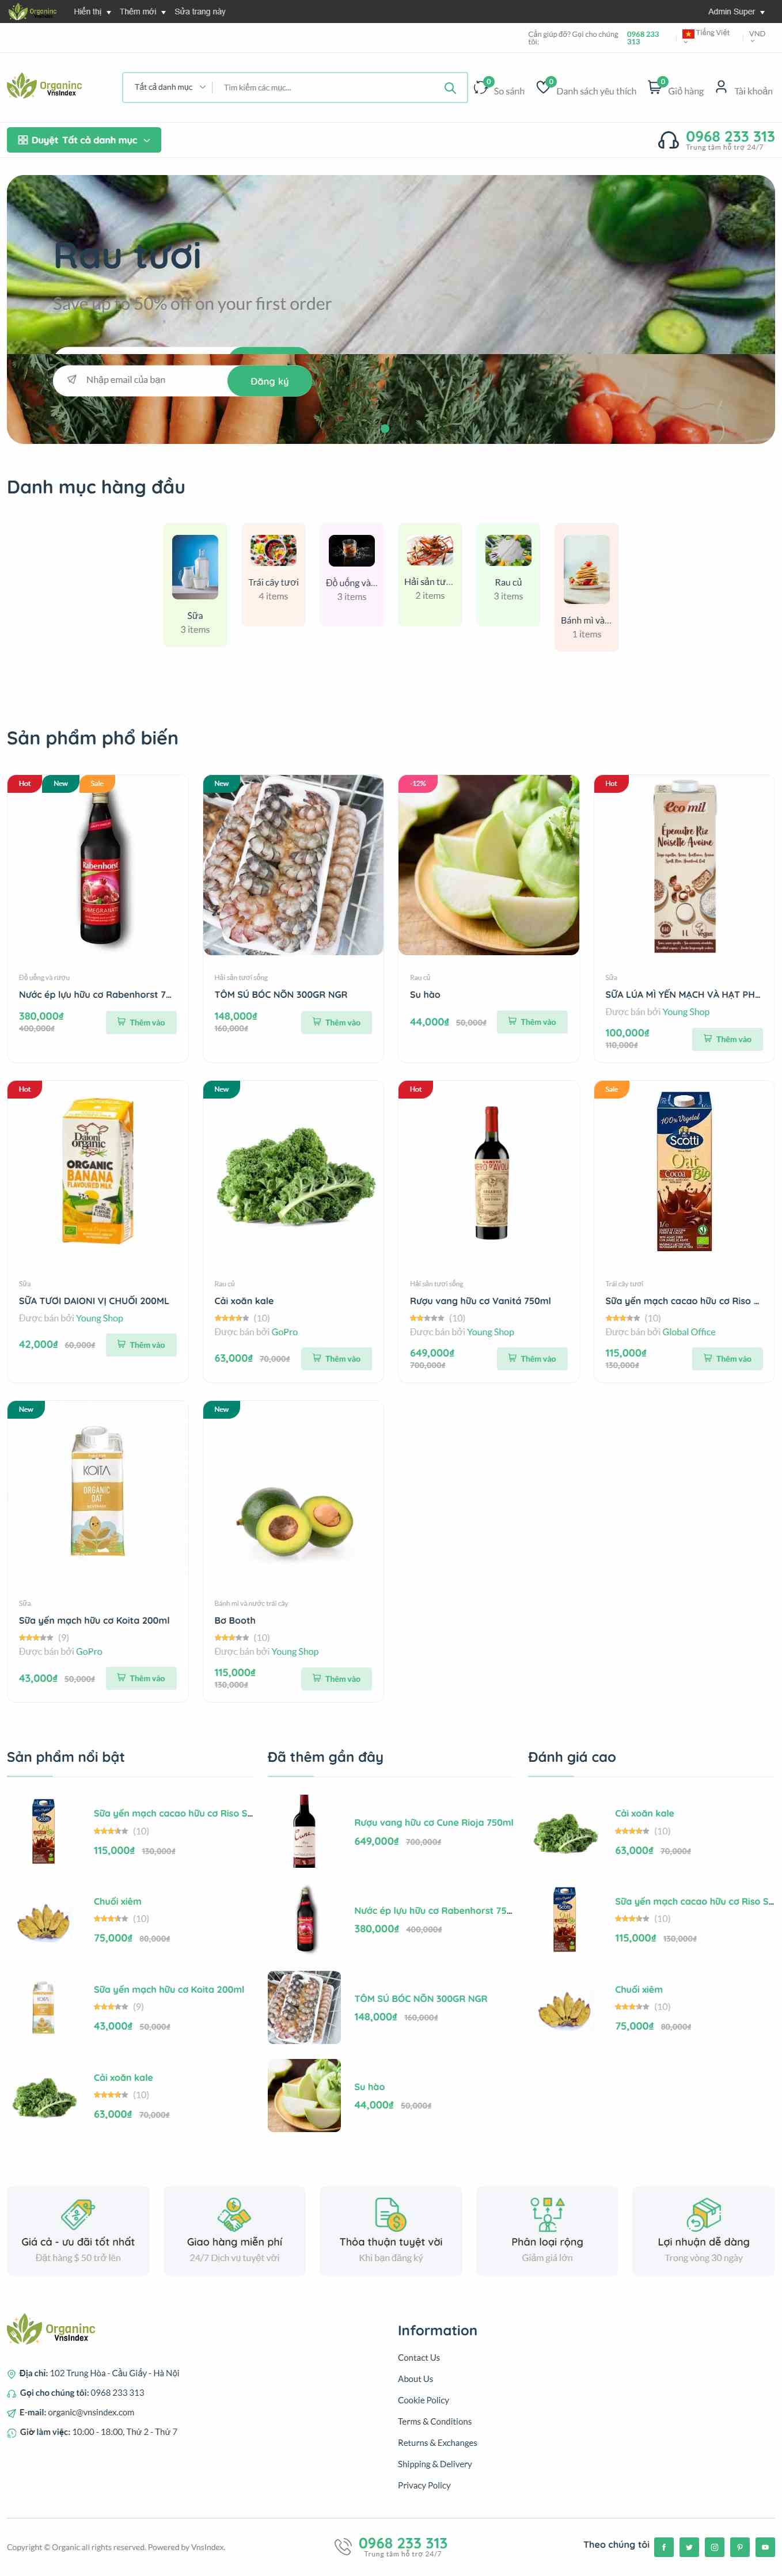The image size is (782, 2576).
Task: Open the Pinterest icon in footer
Action: [x=740, y=2547]
